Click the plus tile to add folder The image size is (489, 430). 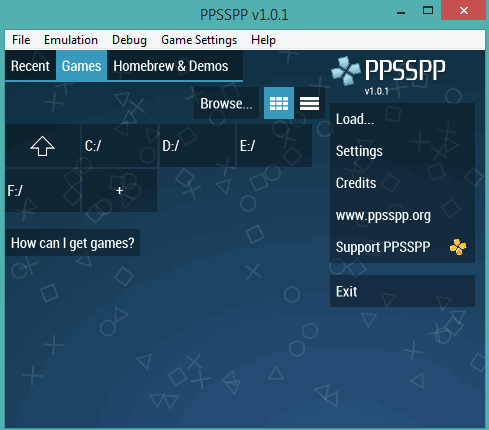coord(120,190)
